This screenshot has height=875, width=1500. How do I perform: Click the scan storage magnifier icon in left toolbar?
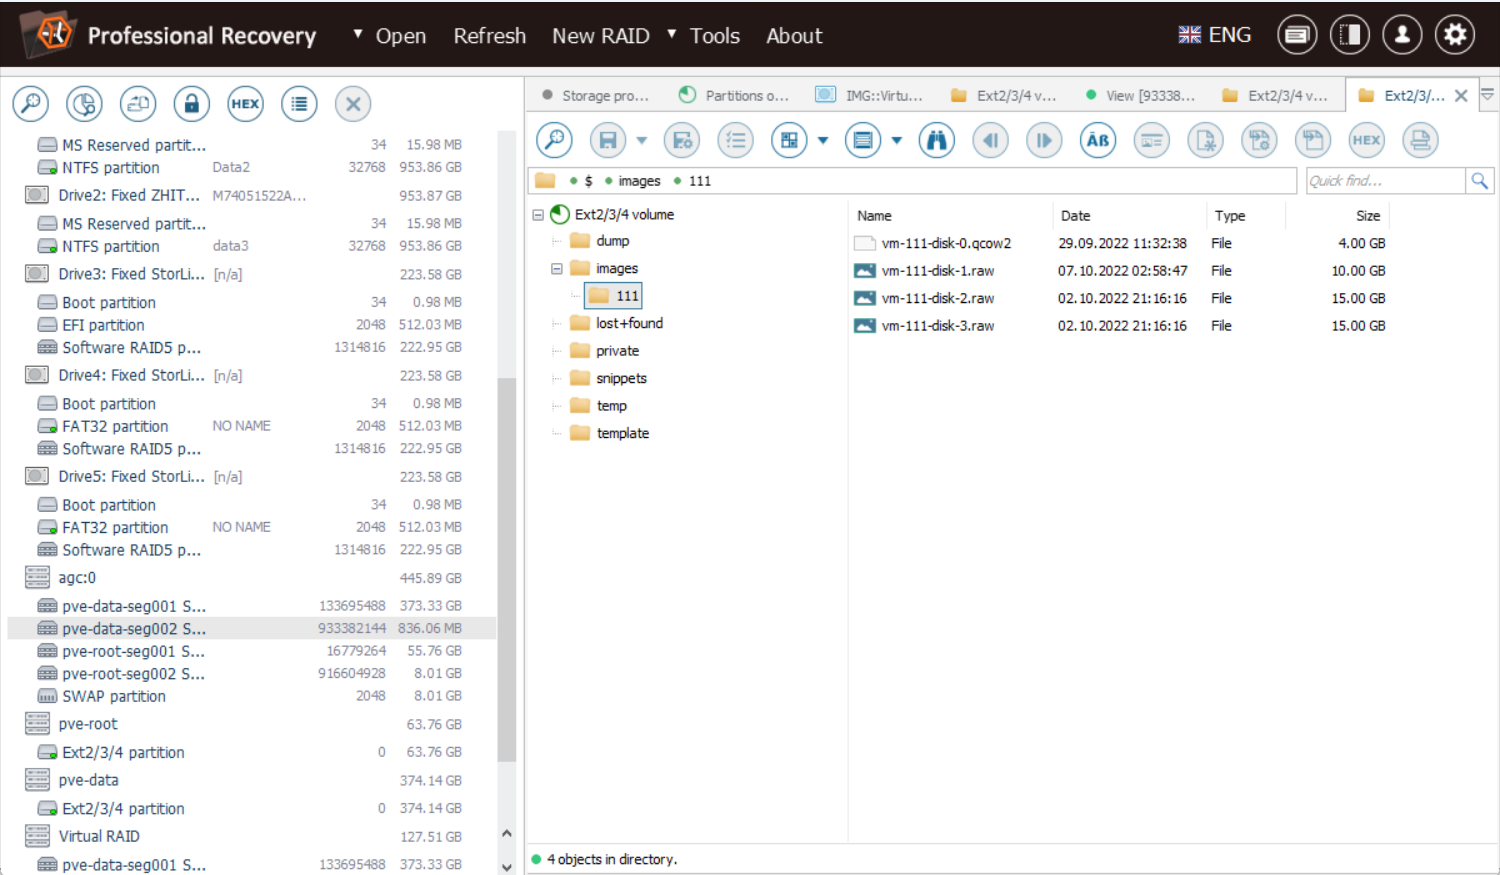tap(31, 104)
